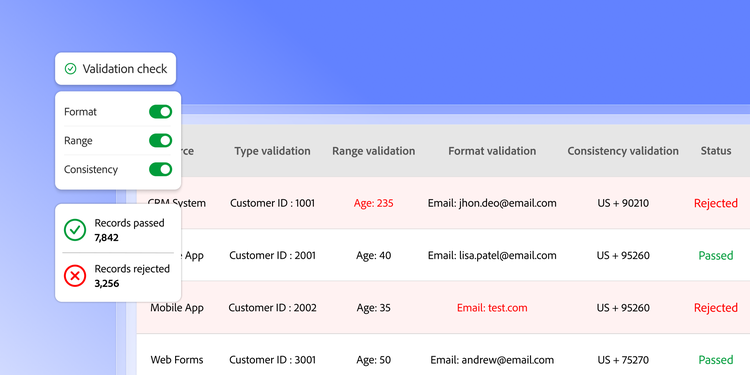
Task: Click the Records passed 7,842 count
Action: [x=107, y=238]
